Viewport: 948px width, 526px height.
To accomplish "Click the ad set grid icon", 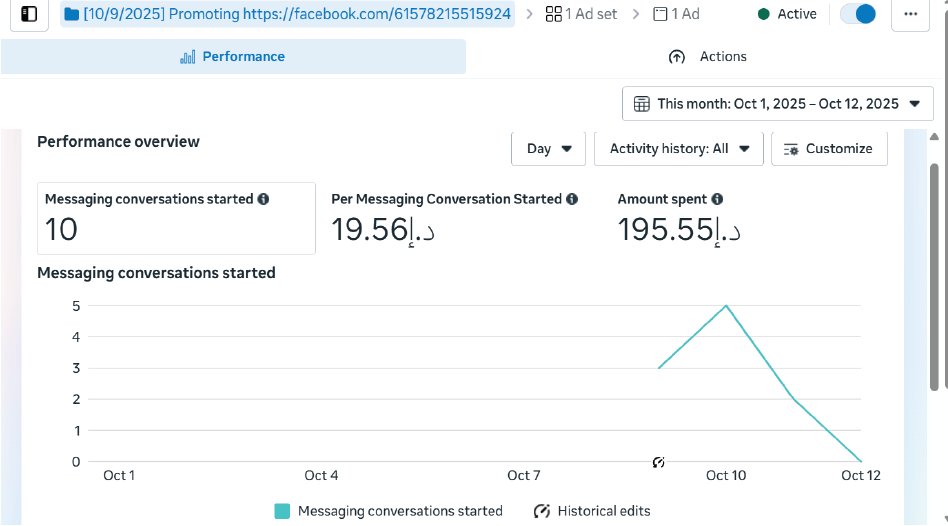I will (x=553, y=14).
